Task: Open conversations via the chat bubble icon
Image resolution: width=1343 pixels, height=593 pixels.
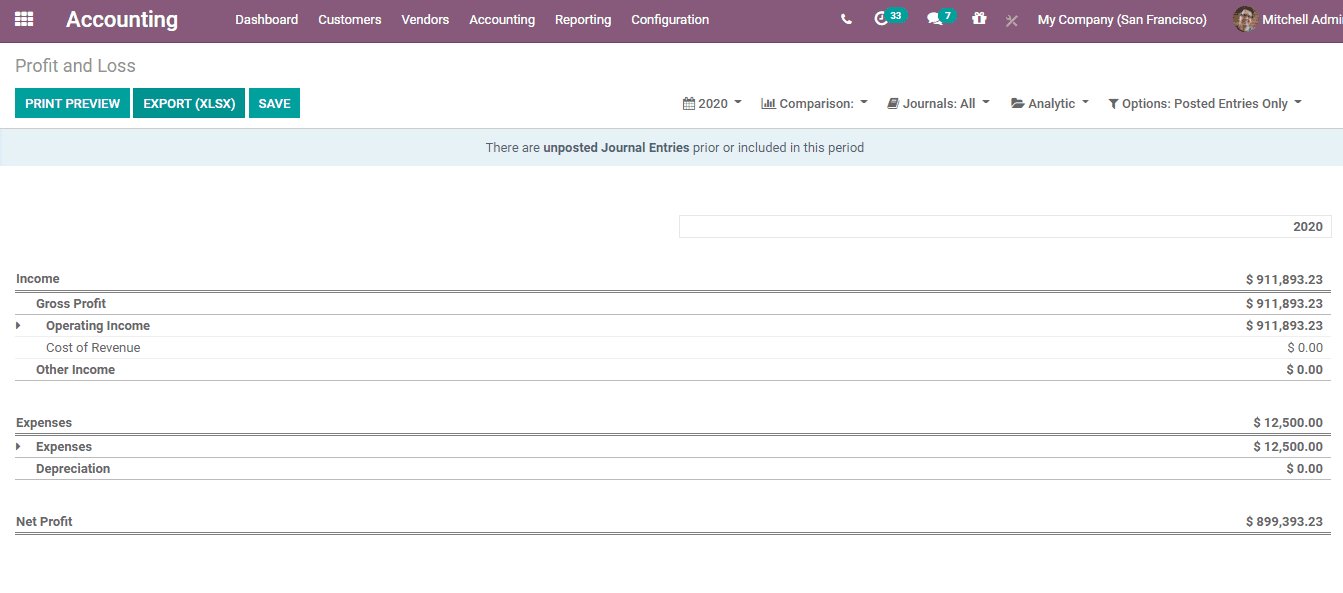Action: click(x=934, y=19)
